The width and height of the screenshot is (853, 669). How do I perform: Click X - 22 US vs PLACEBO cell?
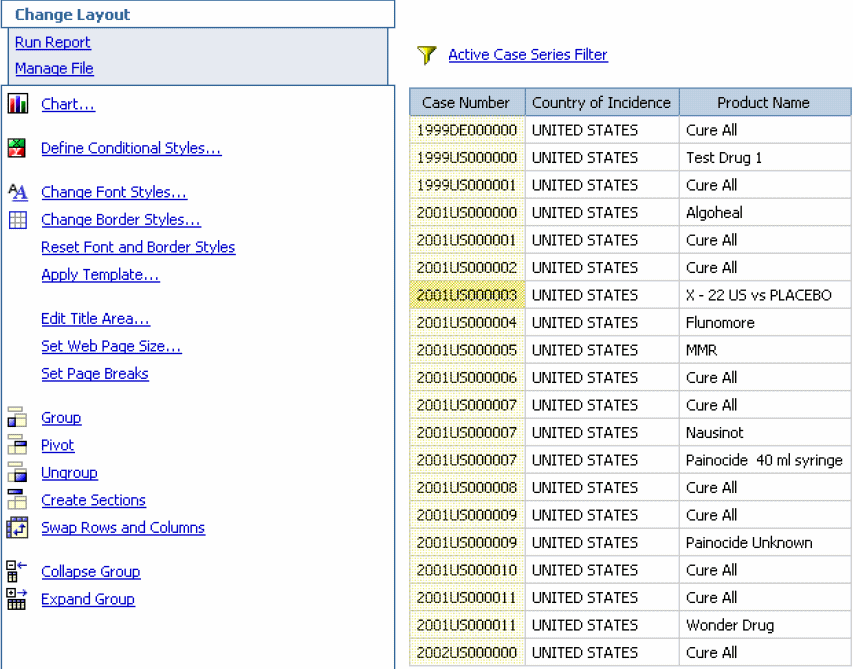[x=765, y=295]
